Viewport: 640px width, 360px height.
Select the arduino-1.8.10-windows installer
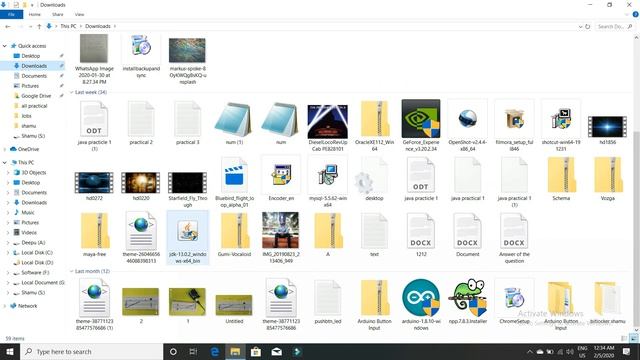[x=421, y=298]
